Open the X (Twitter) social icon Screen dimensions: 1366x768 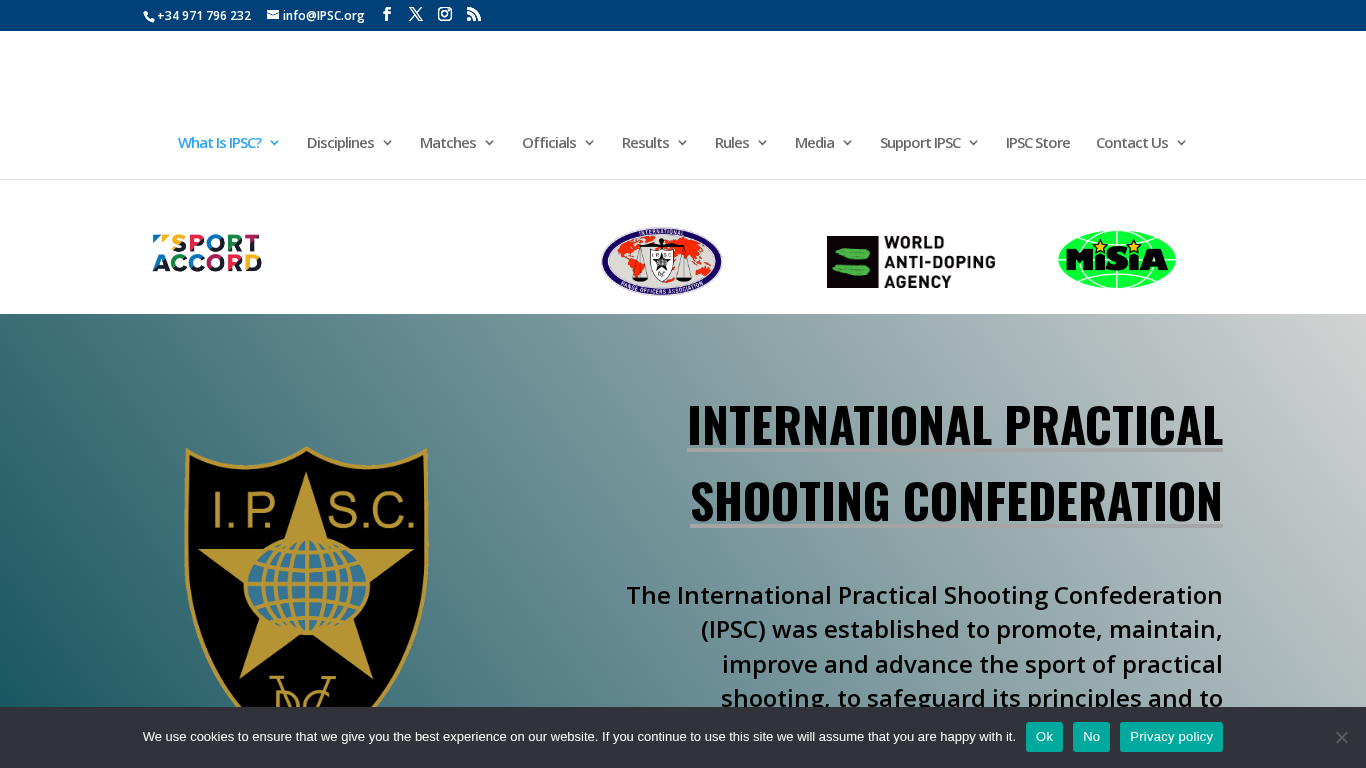point(416,15)
